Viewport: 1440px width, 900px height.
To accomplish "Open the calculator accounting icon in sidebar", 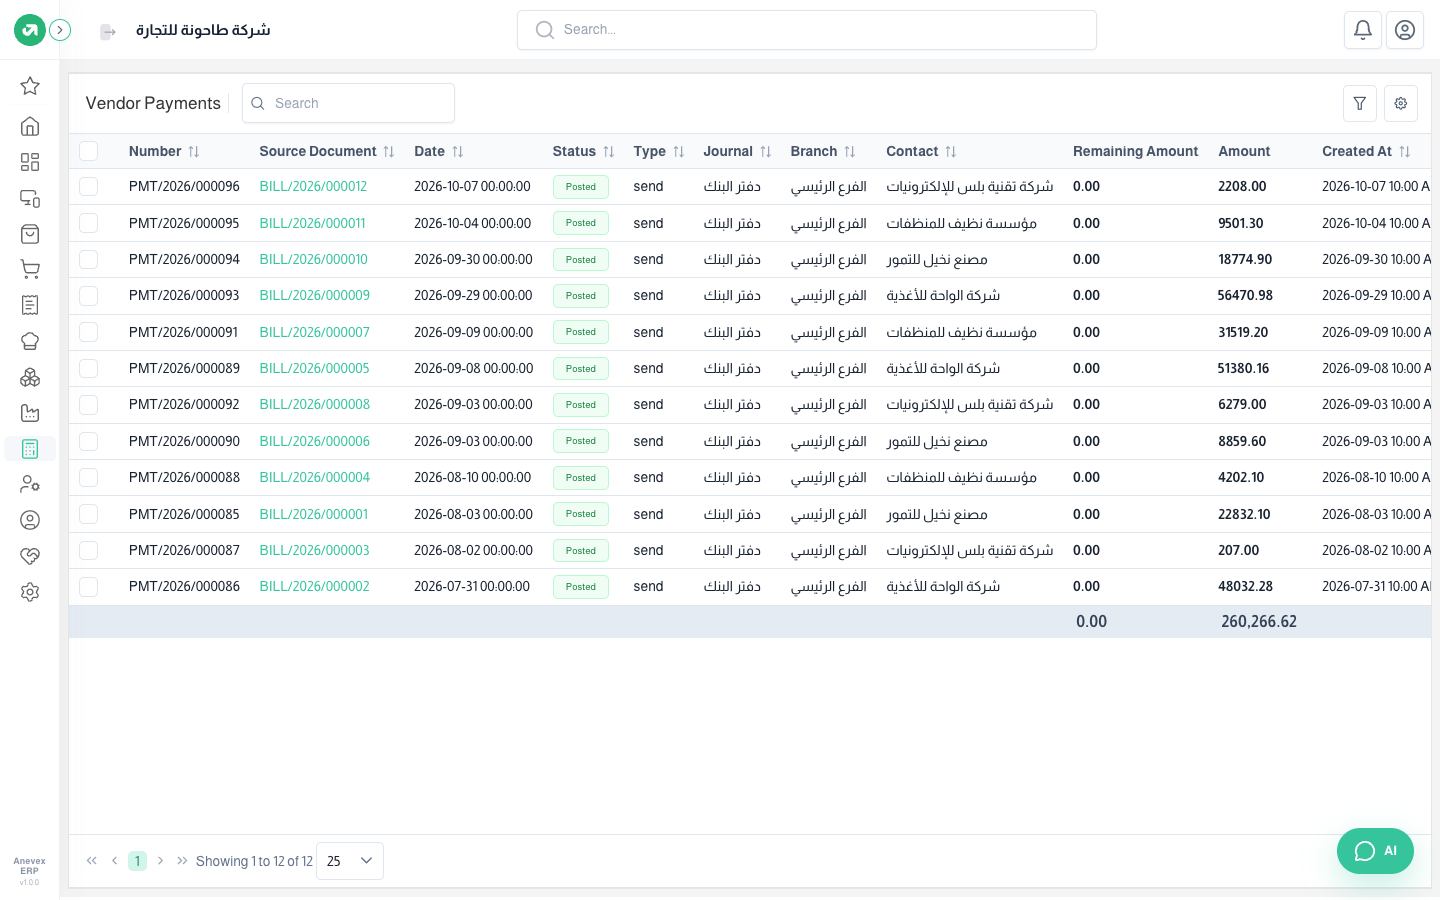I will pos(30,449).
